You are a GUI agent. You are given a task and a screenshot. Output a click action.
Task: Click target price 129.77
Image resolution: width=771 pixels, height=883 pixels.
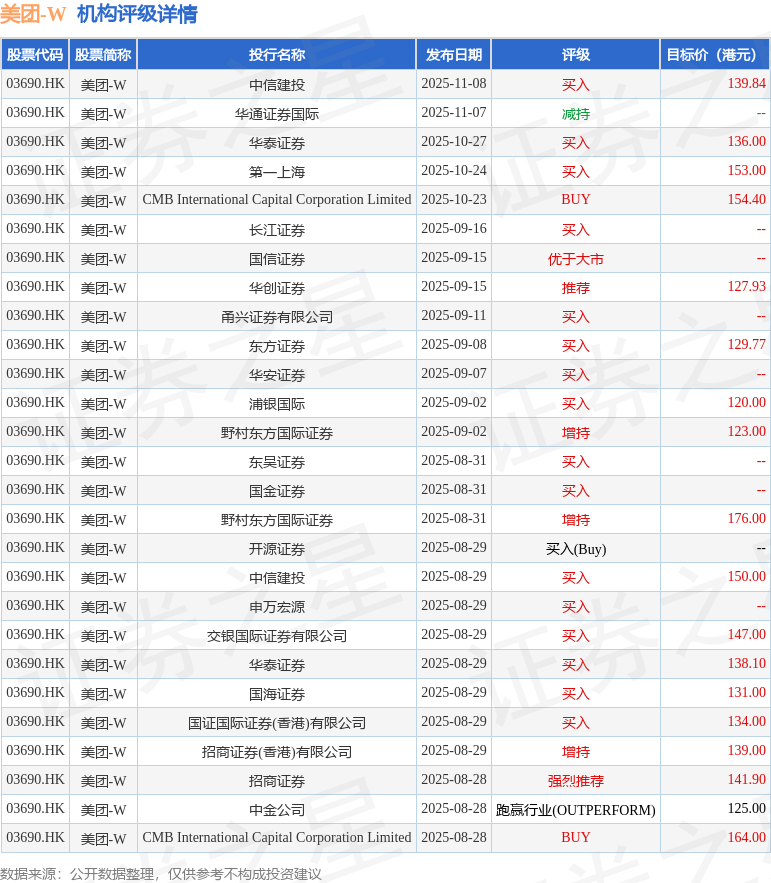pos(746,345)
